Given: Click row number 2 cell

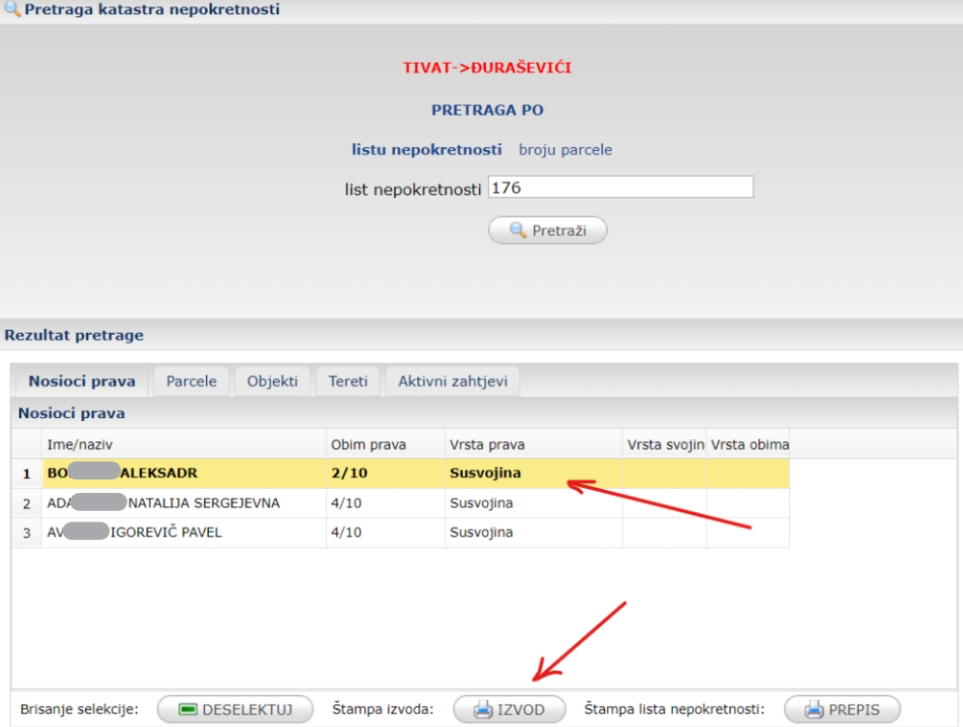Looking at the screenshot, I should (27, 503).
